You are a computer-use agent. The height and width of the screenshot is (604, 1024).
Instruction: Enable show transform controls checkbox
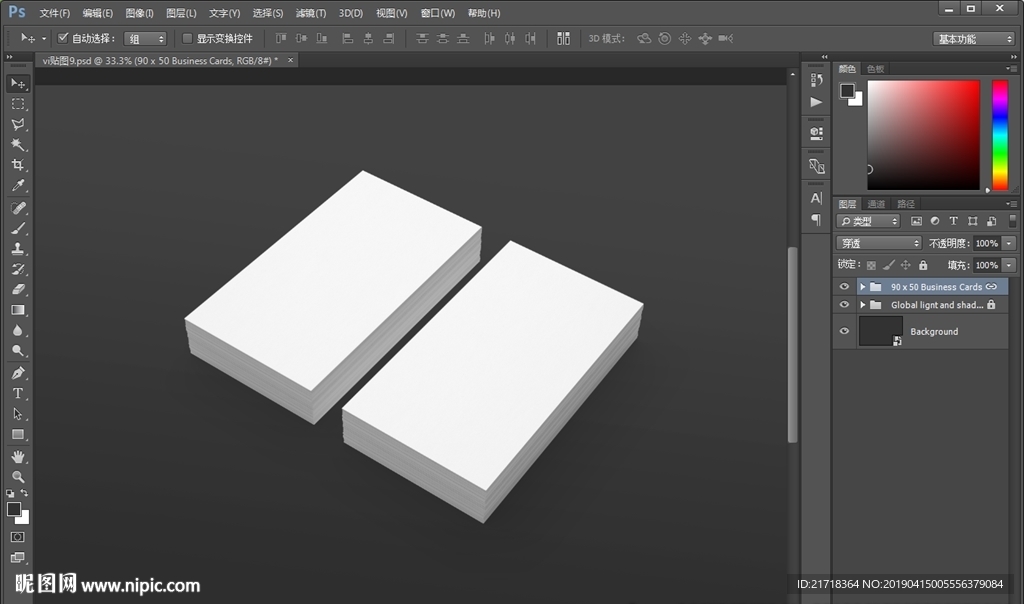point(187,39)
